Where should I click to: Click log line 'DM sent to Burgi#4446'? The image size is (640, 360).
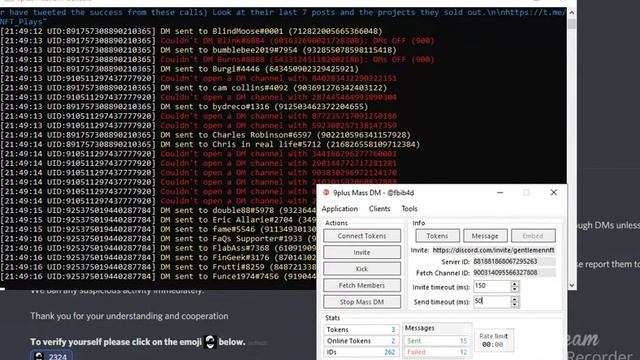pyautogui.click(x=259, y=69)
